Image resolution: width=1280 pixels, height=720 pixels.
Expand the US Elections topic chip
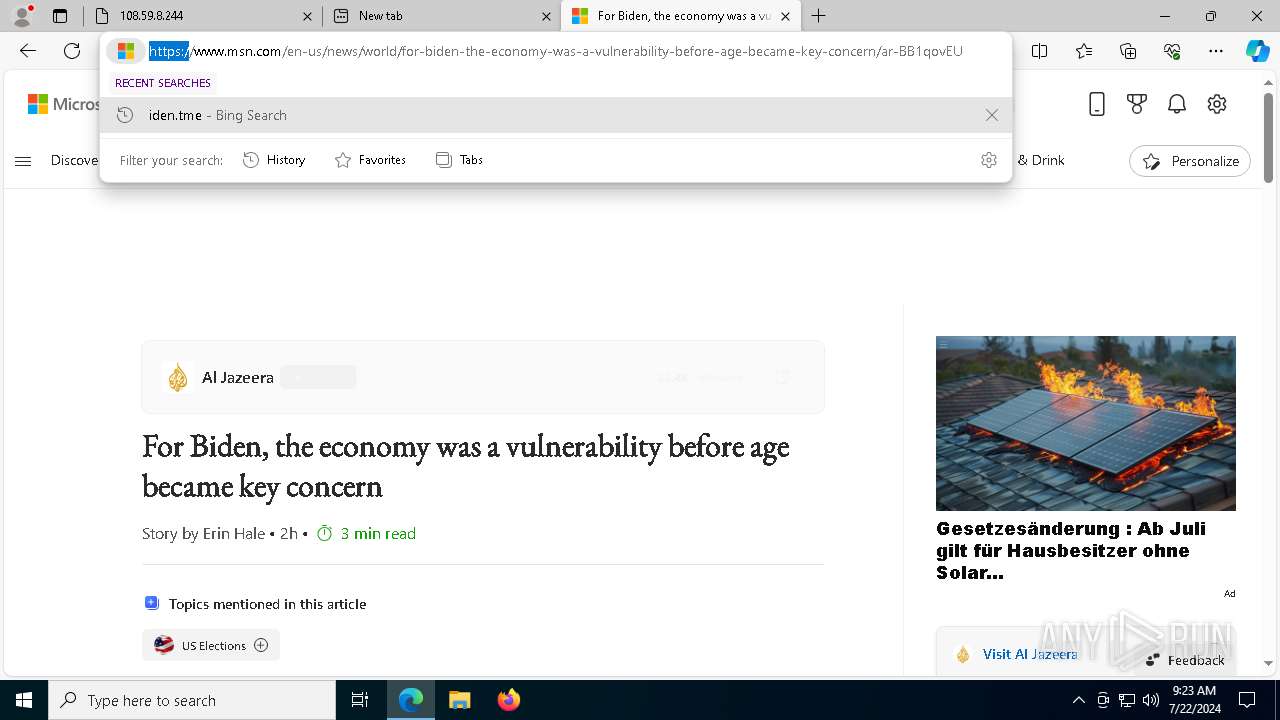[261, 645]
